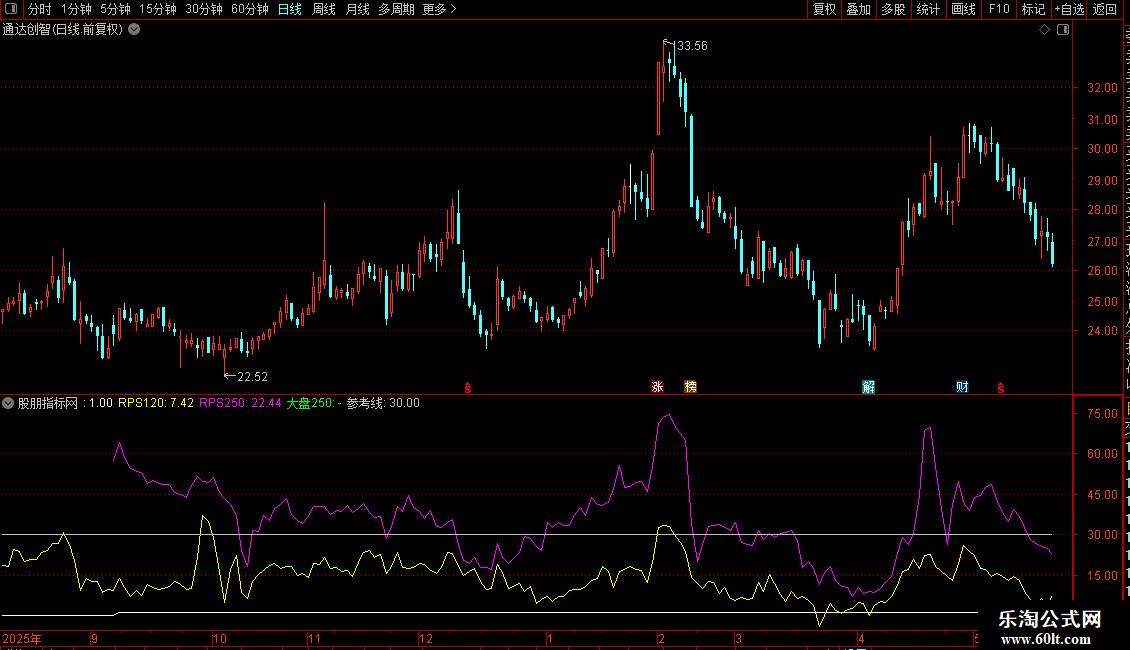Screen dimensions: 1130x650
Task: Open the dropdown next to 通达创智 title
Action: [134, 30]
